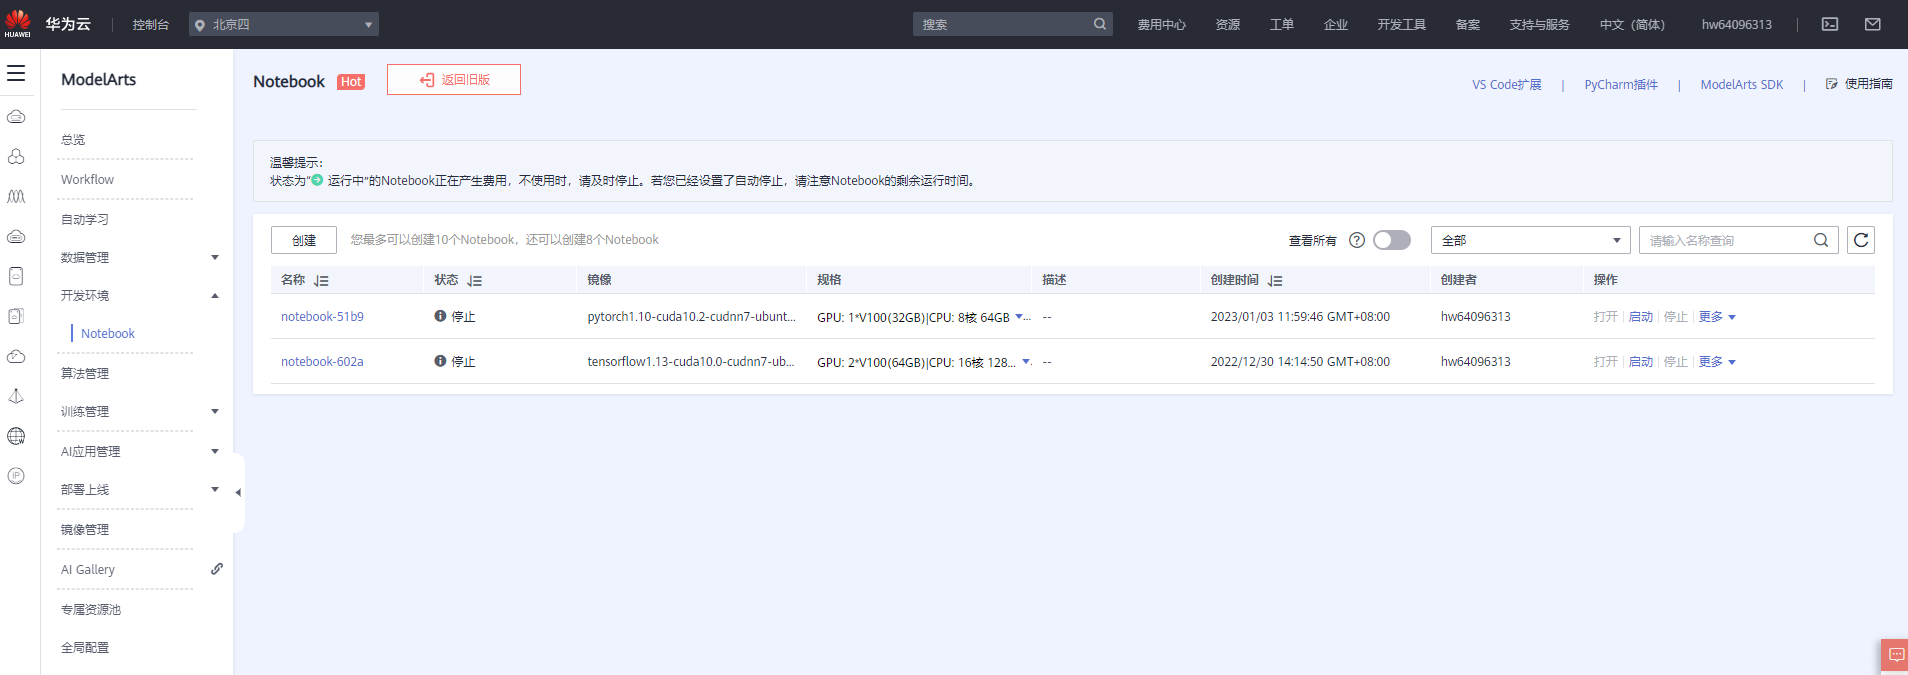Select 全局配置 in the sidebar
The image size is (1908, 675).
pos(85,648)
